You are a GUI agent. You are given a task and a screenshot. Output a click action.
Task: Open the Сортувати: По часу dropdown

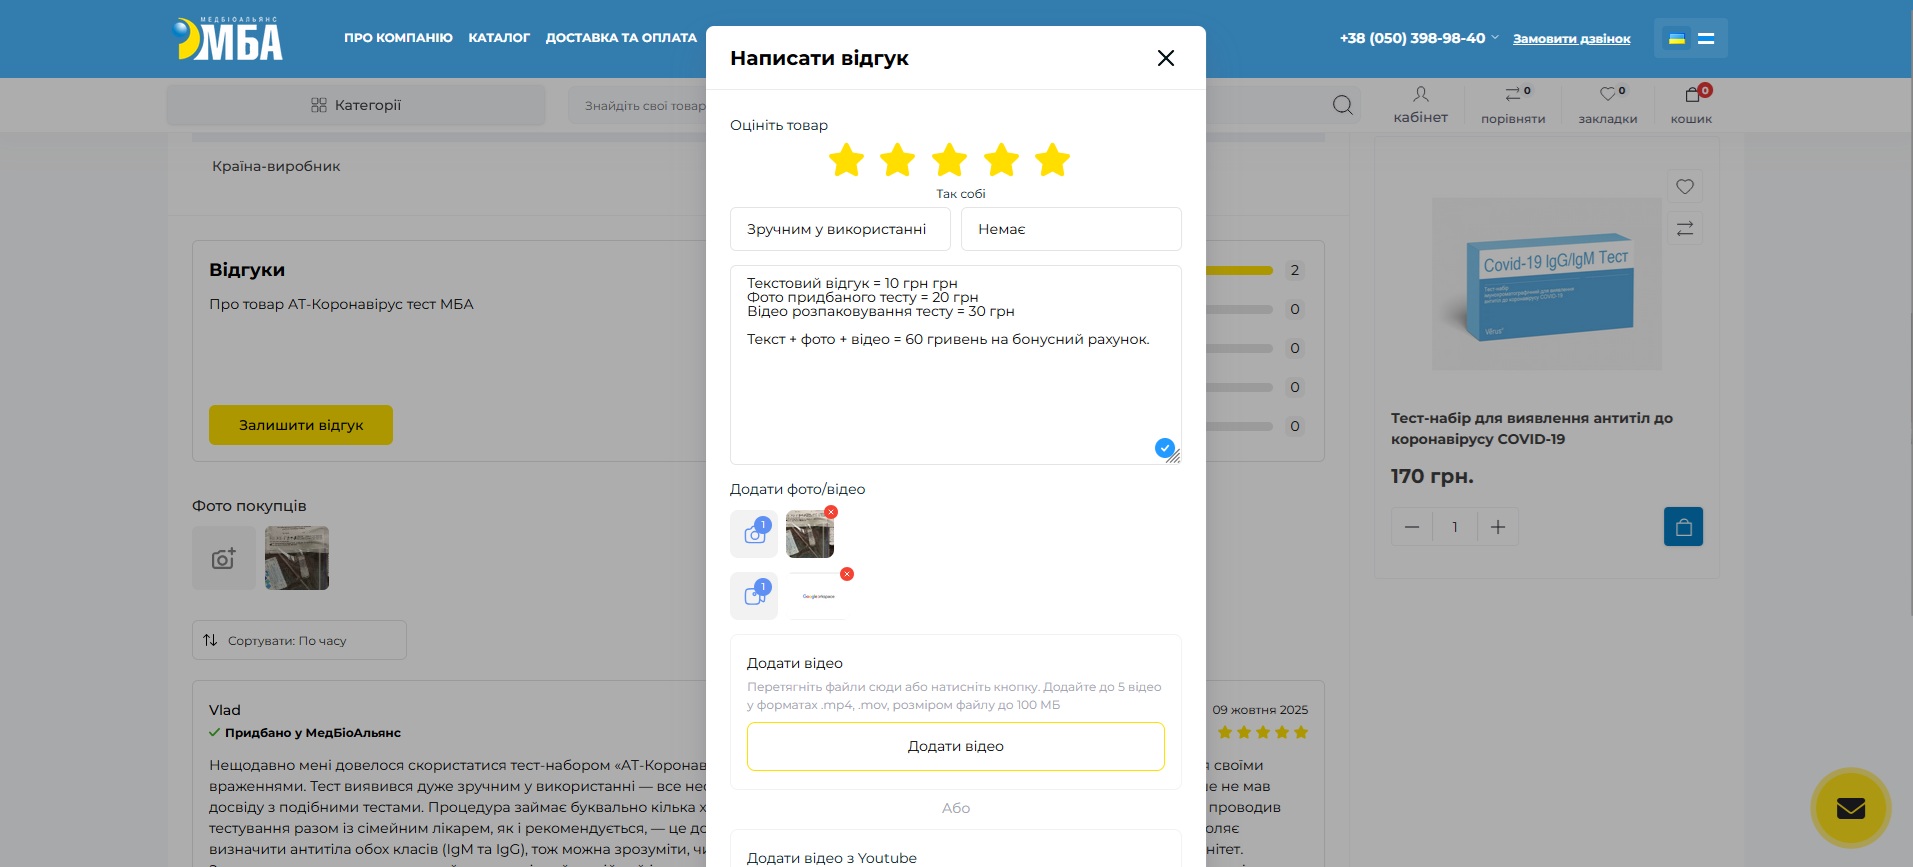pos(299,640)
